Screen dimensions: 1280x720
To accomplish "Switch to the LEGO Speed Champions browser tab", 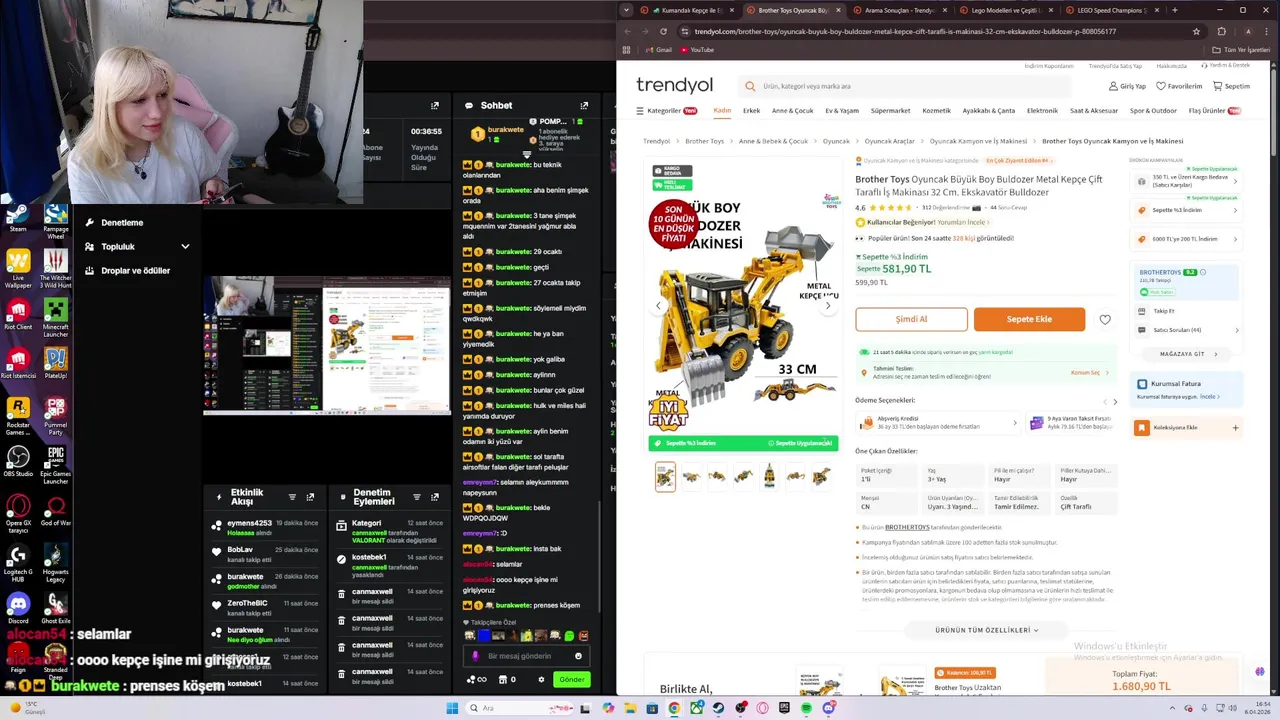I will pos(1110,10).
